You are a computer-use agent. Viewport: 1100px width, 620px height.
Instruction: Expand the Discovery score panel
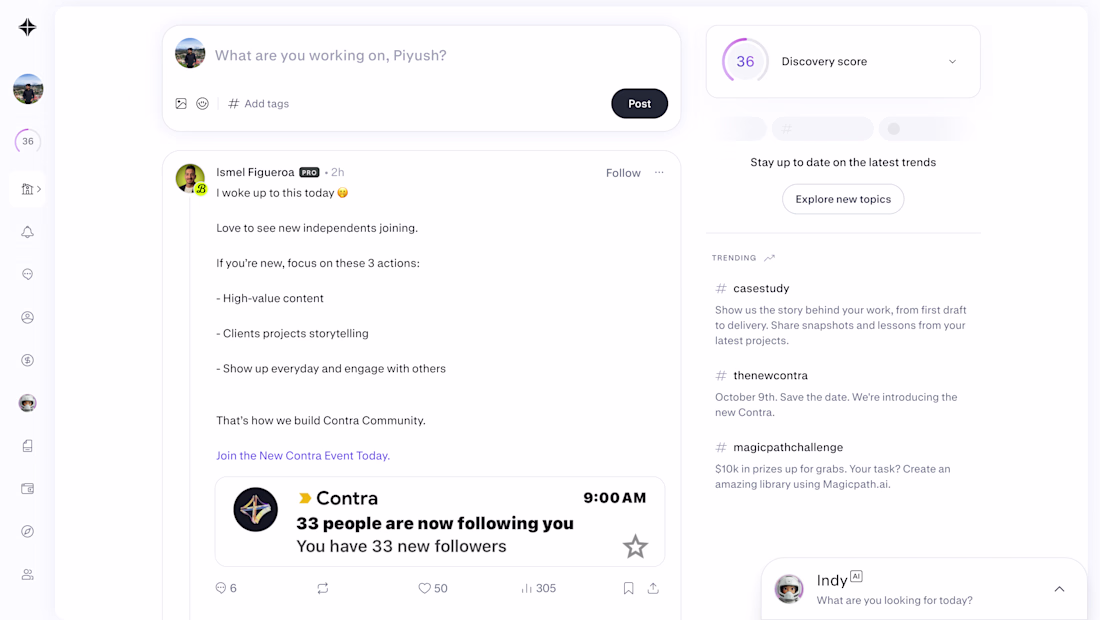[x=952, y=62]
